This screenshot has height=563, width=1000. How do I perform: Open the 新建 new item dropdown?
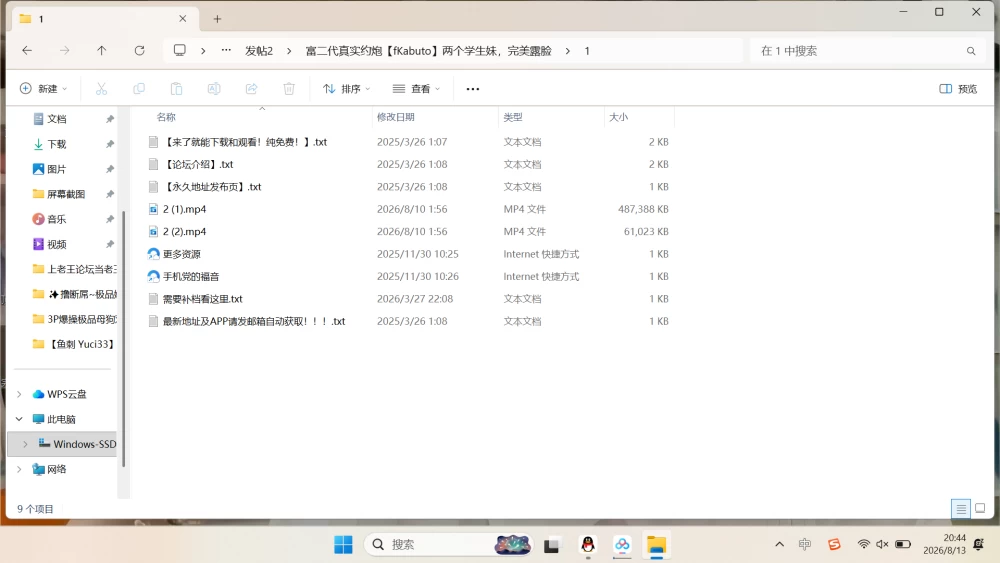click(x=43, y=89)
